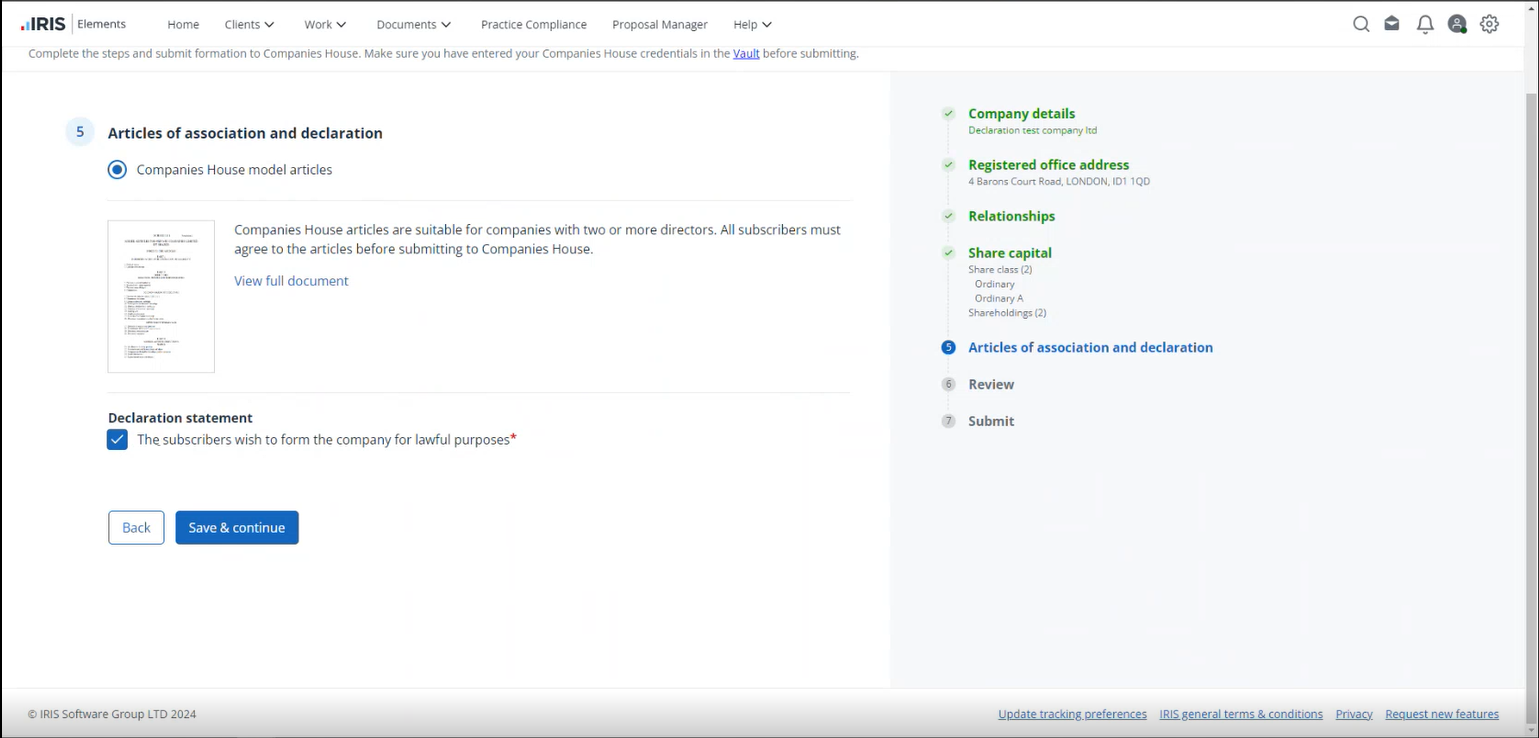
Task: Uncheck the lawful purposes declaration checkbox
Action: tap(117, 440)
